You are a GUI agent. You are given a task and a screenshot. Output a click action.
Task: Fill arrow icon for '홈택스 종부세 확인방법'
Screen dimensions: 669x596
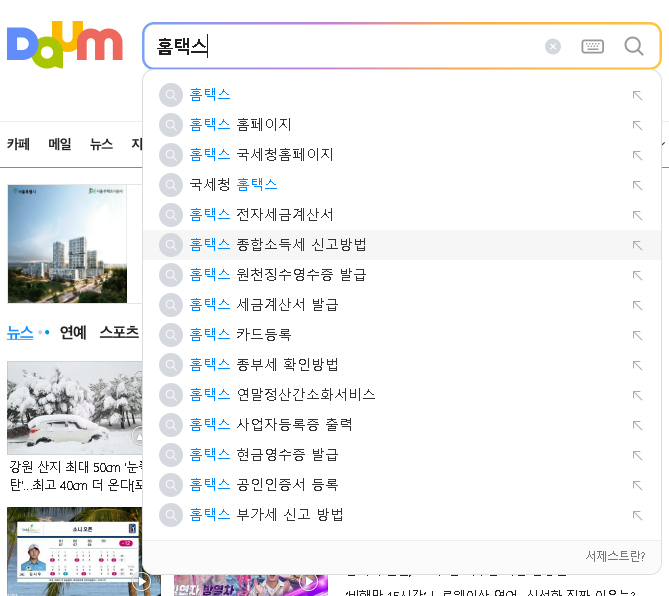click(x=637, y=366)
